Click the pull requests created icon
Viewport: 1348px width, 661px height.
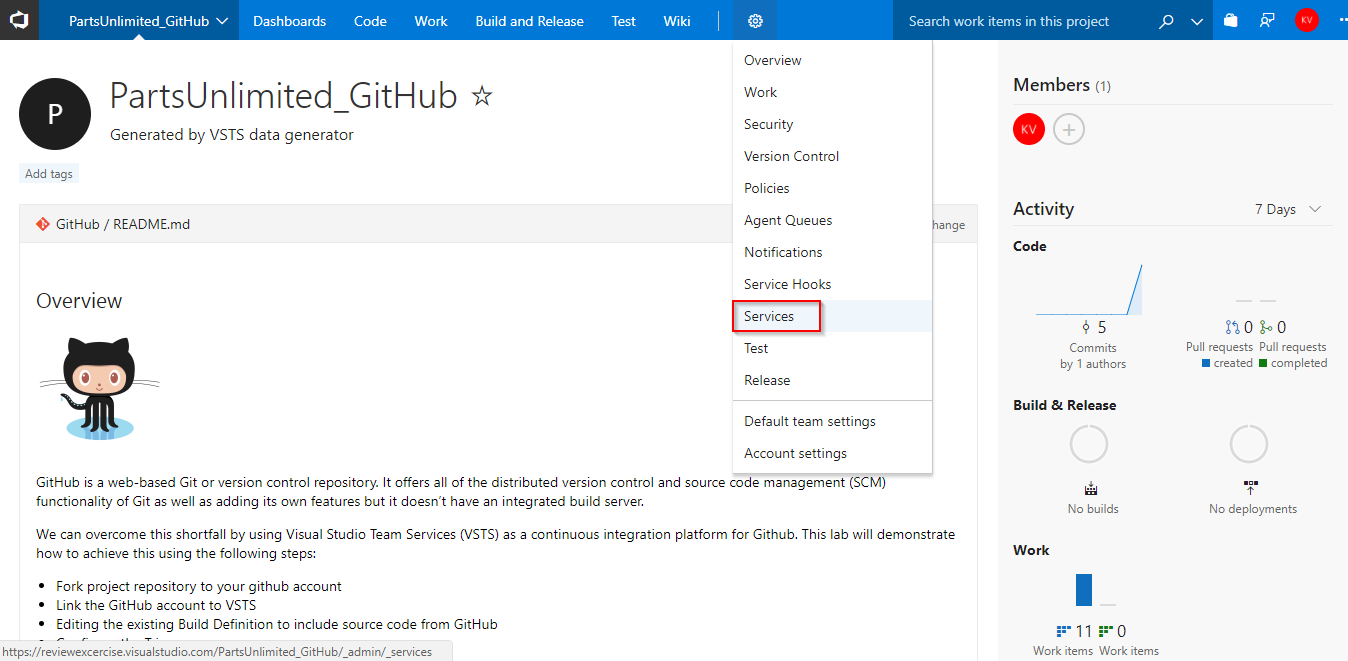(x=1232, y=327)
